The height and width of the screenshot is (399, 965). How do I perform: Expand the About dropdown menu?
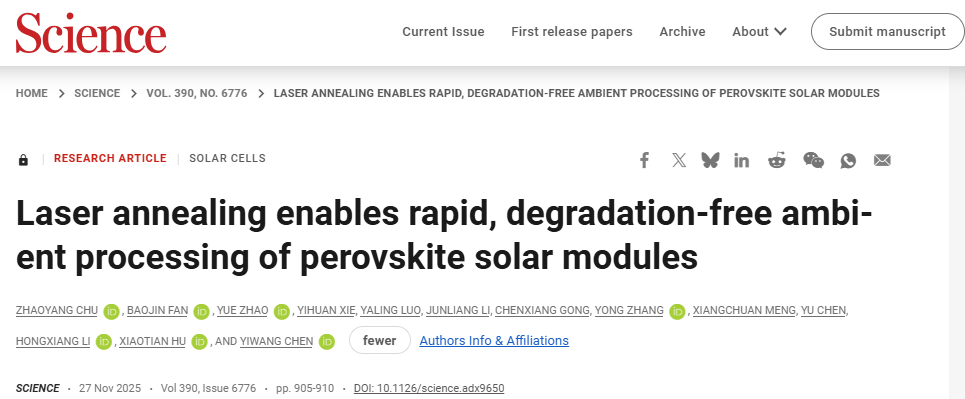click(759, 31)
